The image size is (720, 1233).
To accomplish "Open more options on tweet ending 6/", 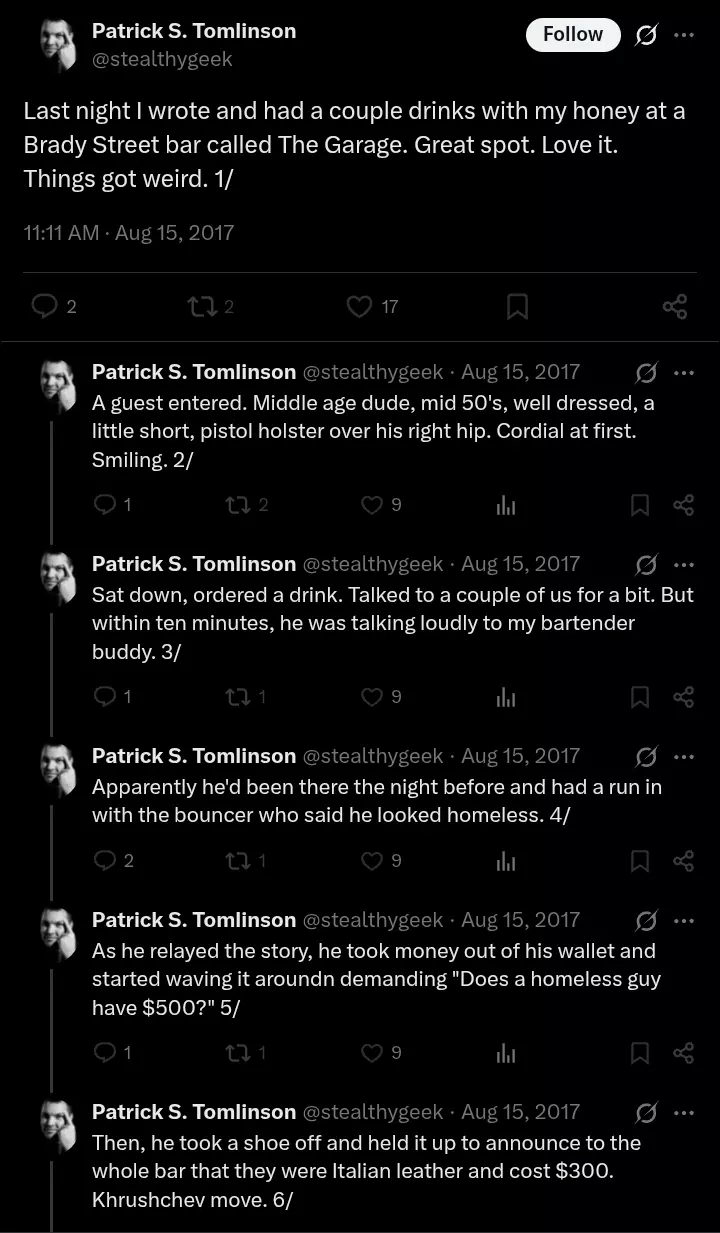I will [x=684, y=1112].
